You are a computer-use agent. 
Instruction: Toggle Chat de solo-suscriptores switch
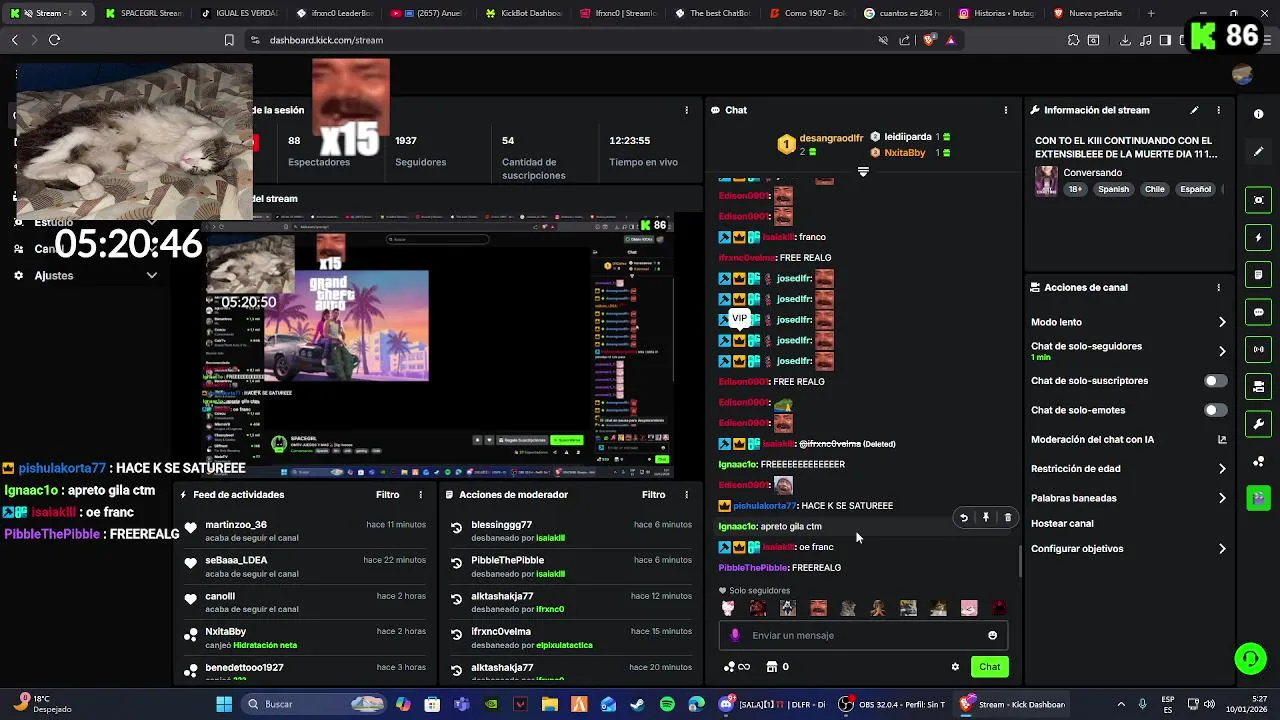[1215, 381]
